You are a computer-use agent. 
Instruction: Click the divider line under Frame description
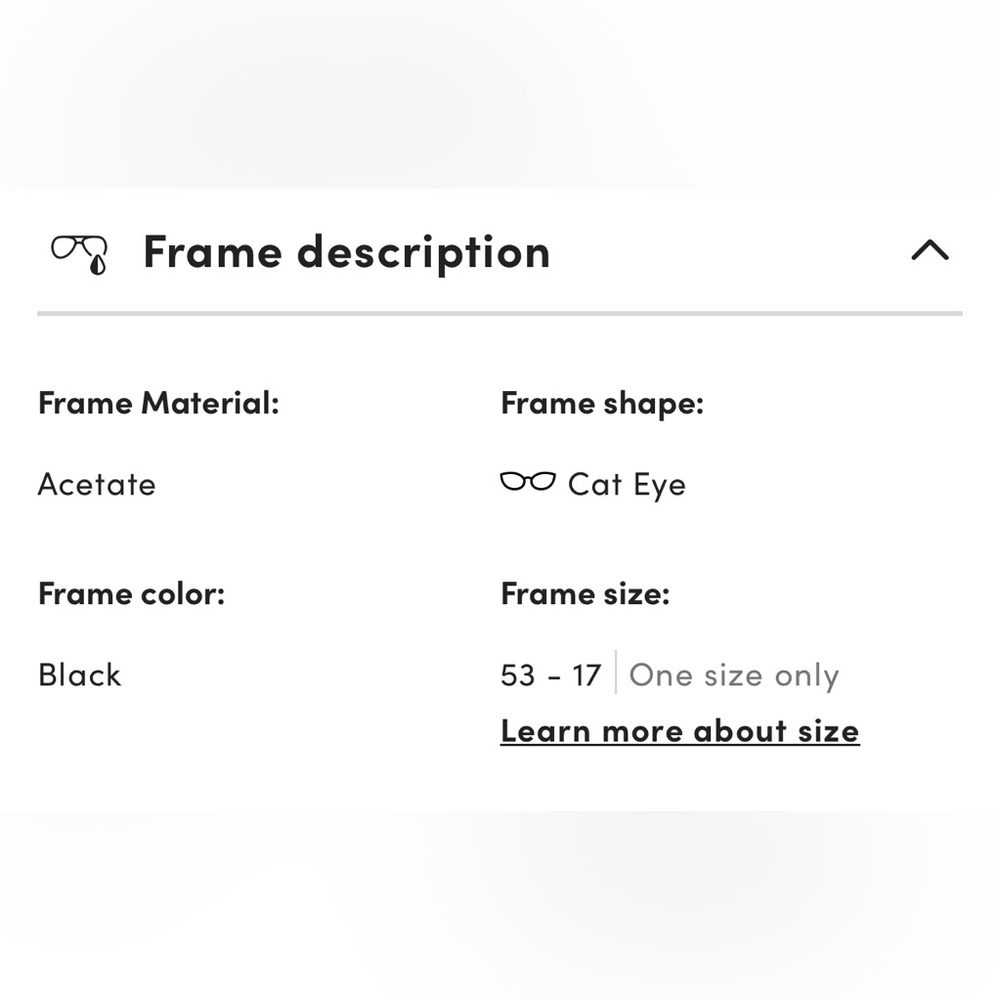[x=500, y=313]
